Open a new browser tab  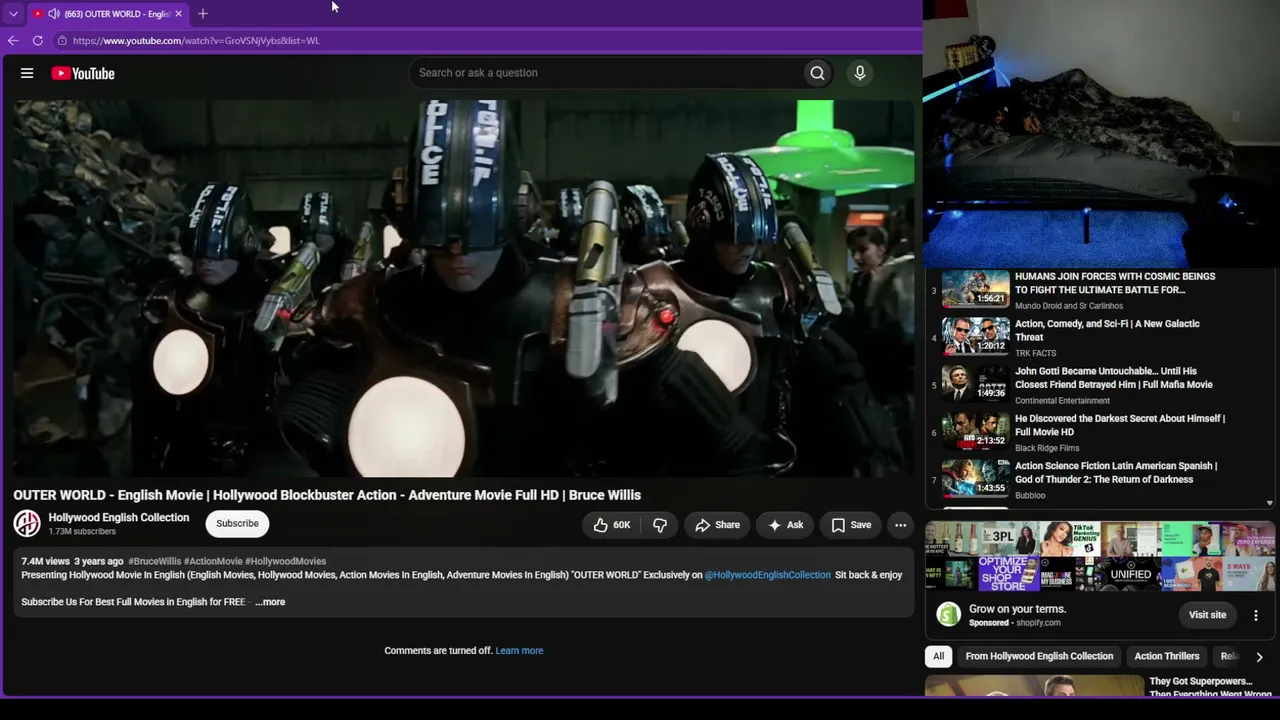(203, 14)
